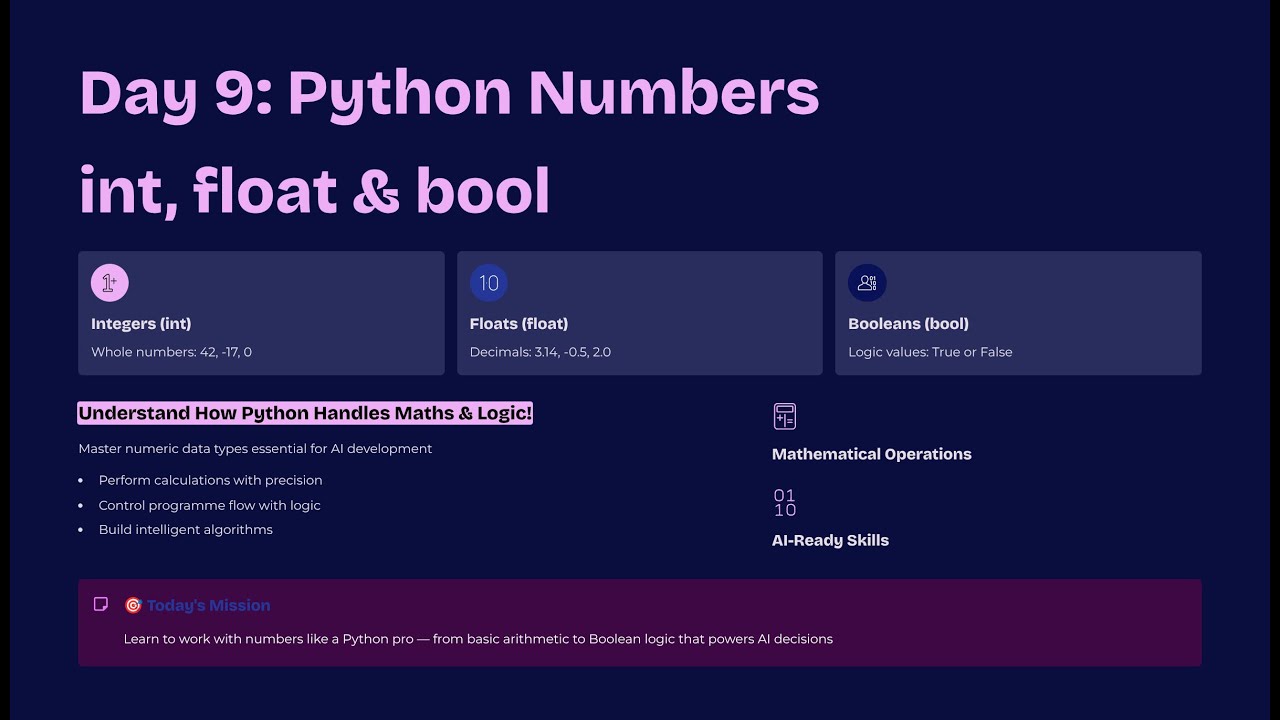Click the target emoji before Today's Mission
Image resolution: width=1280 pixels, height=720 pixels.
(133, 605)
